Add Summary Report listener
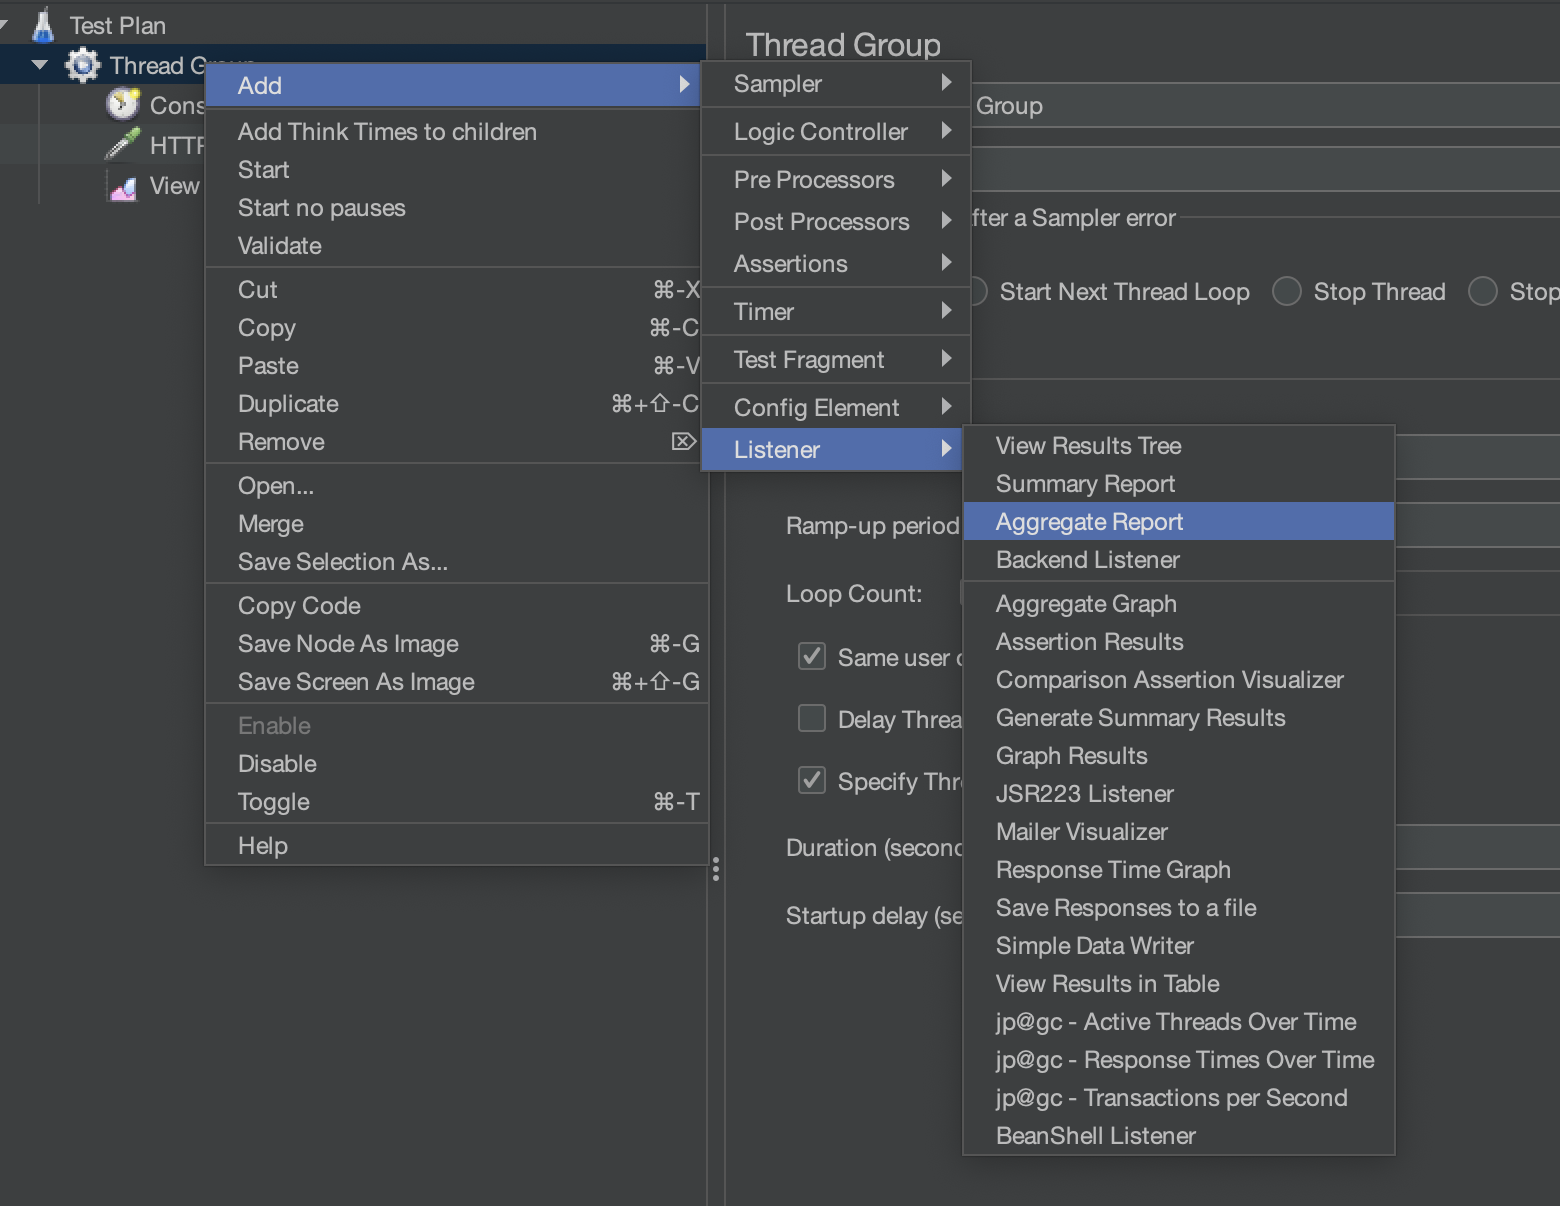 [1179, 484]
